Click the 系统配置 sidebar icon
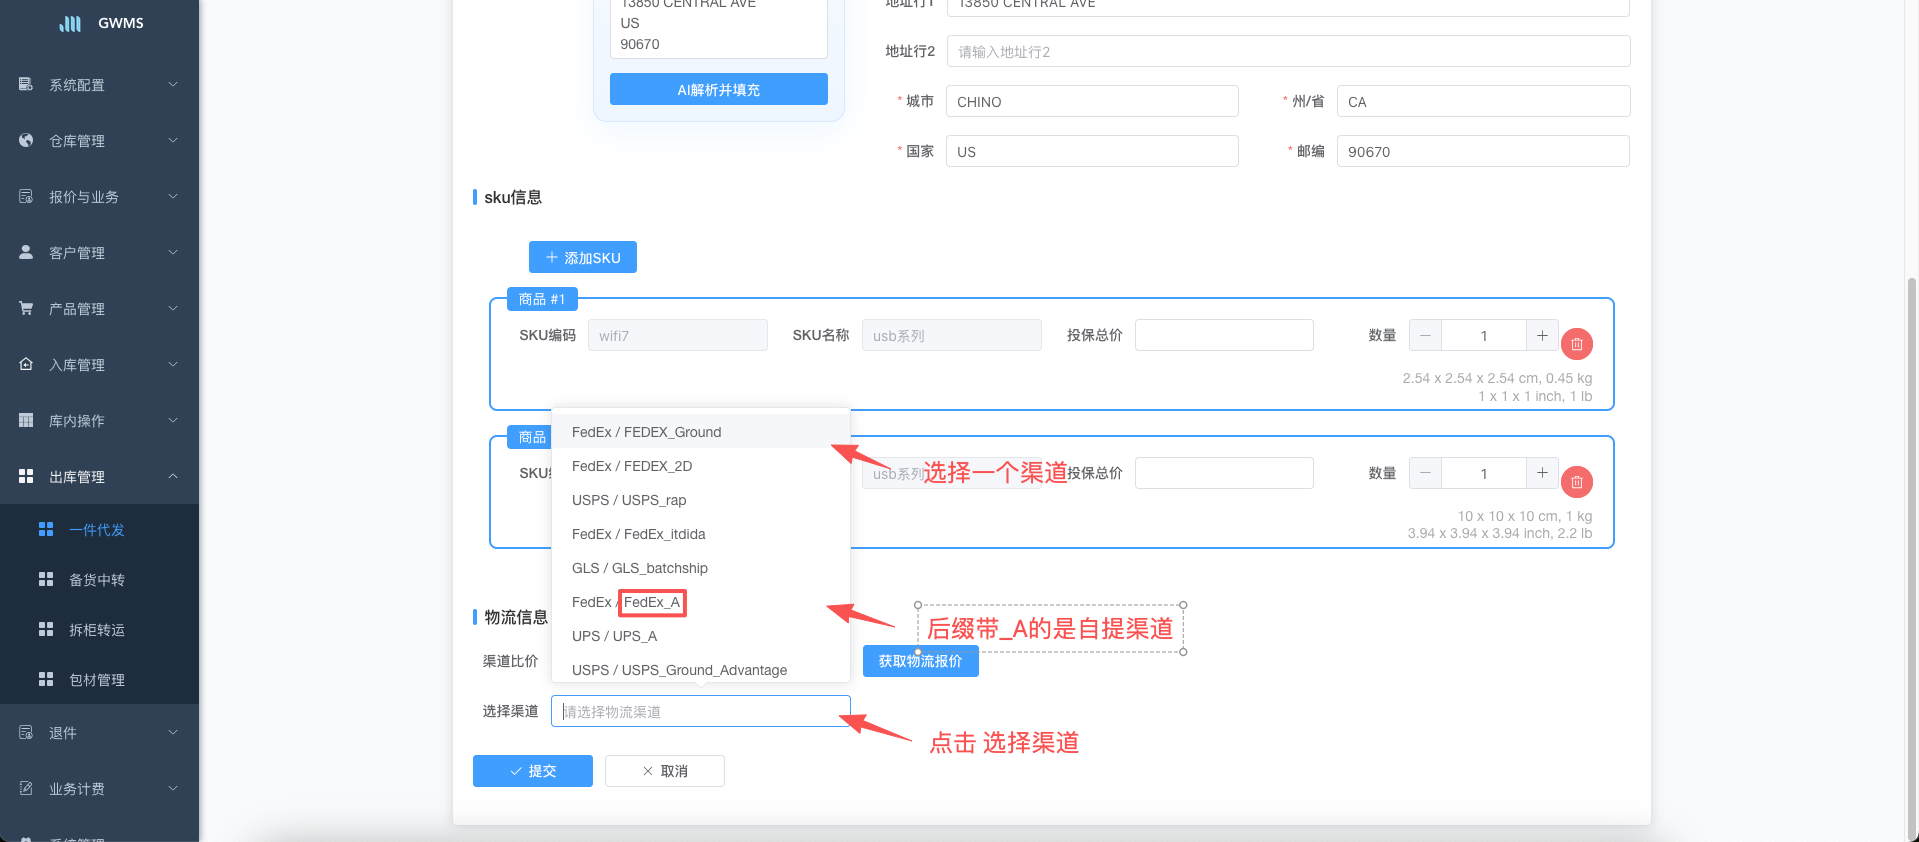The width and height of the screenshot is (1919, 842). click(x=26, y=85)
